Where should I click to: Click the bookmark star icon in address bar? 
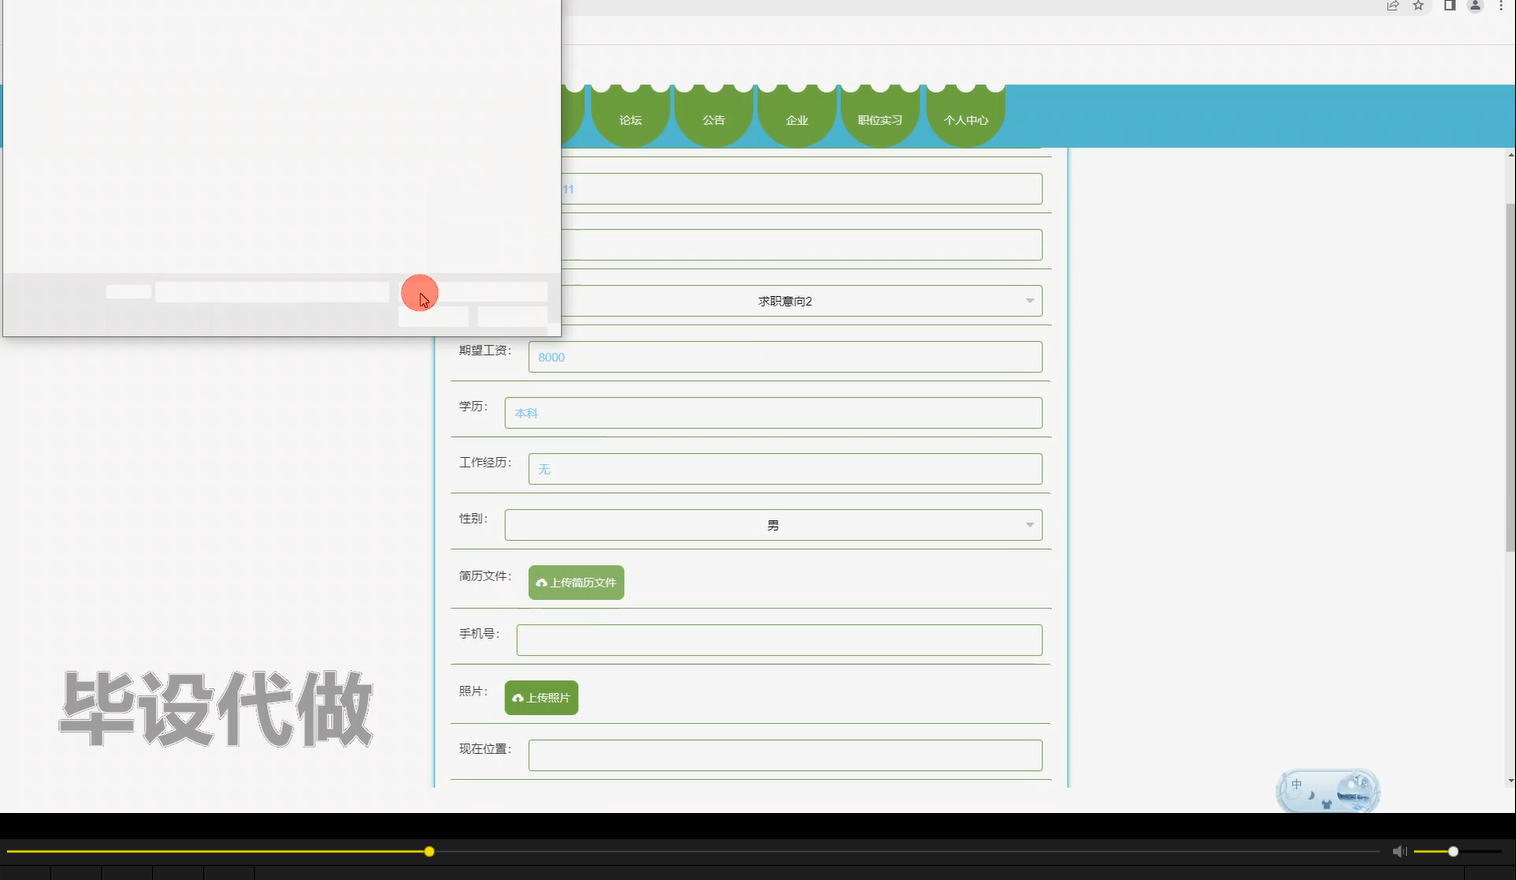(1417, 6)
